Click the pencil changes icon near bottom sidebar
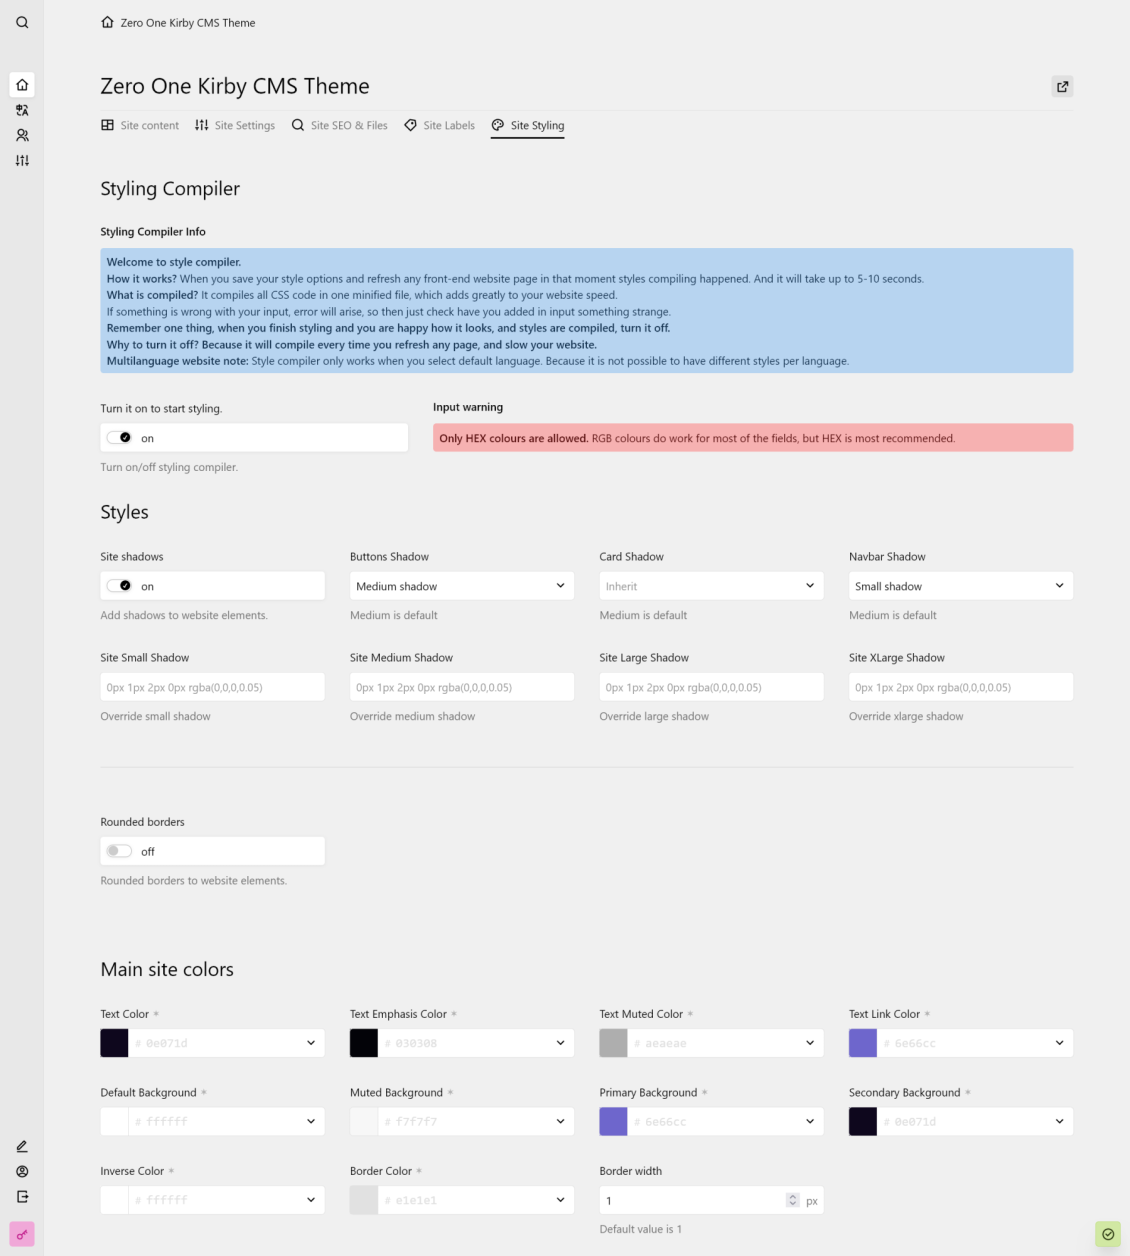1130x1256 pixels. (22, 1146)
